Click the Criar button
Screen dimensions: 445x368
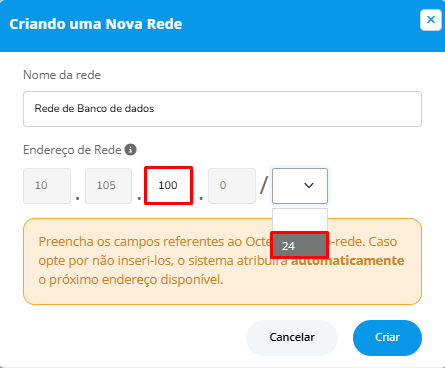click(387, 338)
